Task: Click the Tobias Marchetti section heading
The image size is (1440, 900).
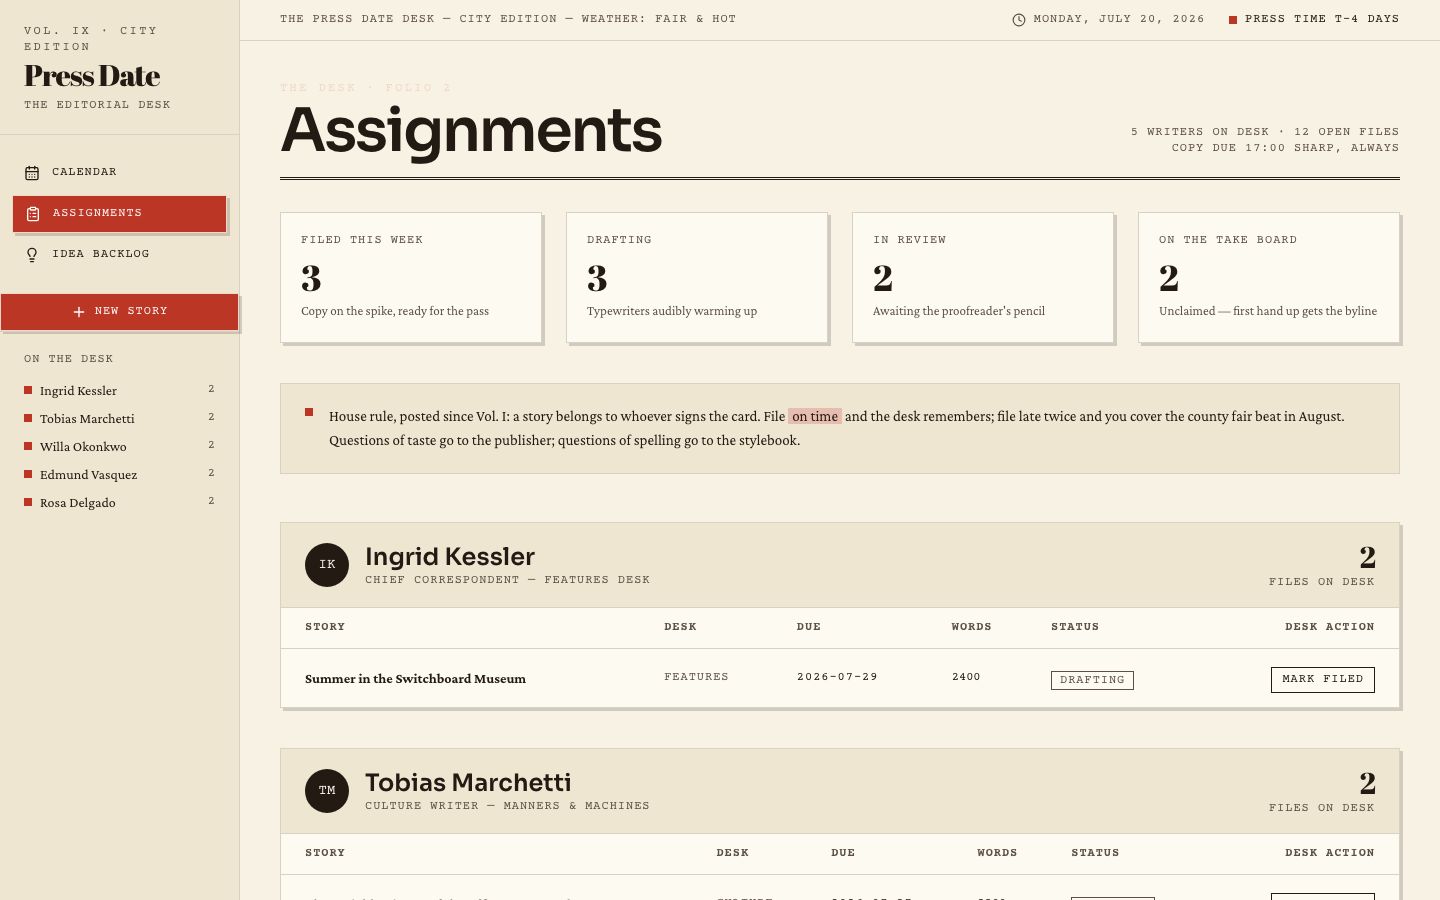Action: (x=468, y=783)
